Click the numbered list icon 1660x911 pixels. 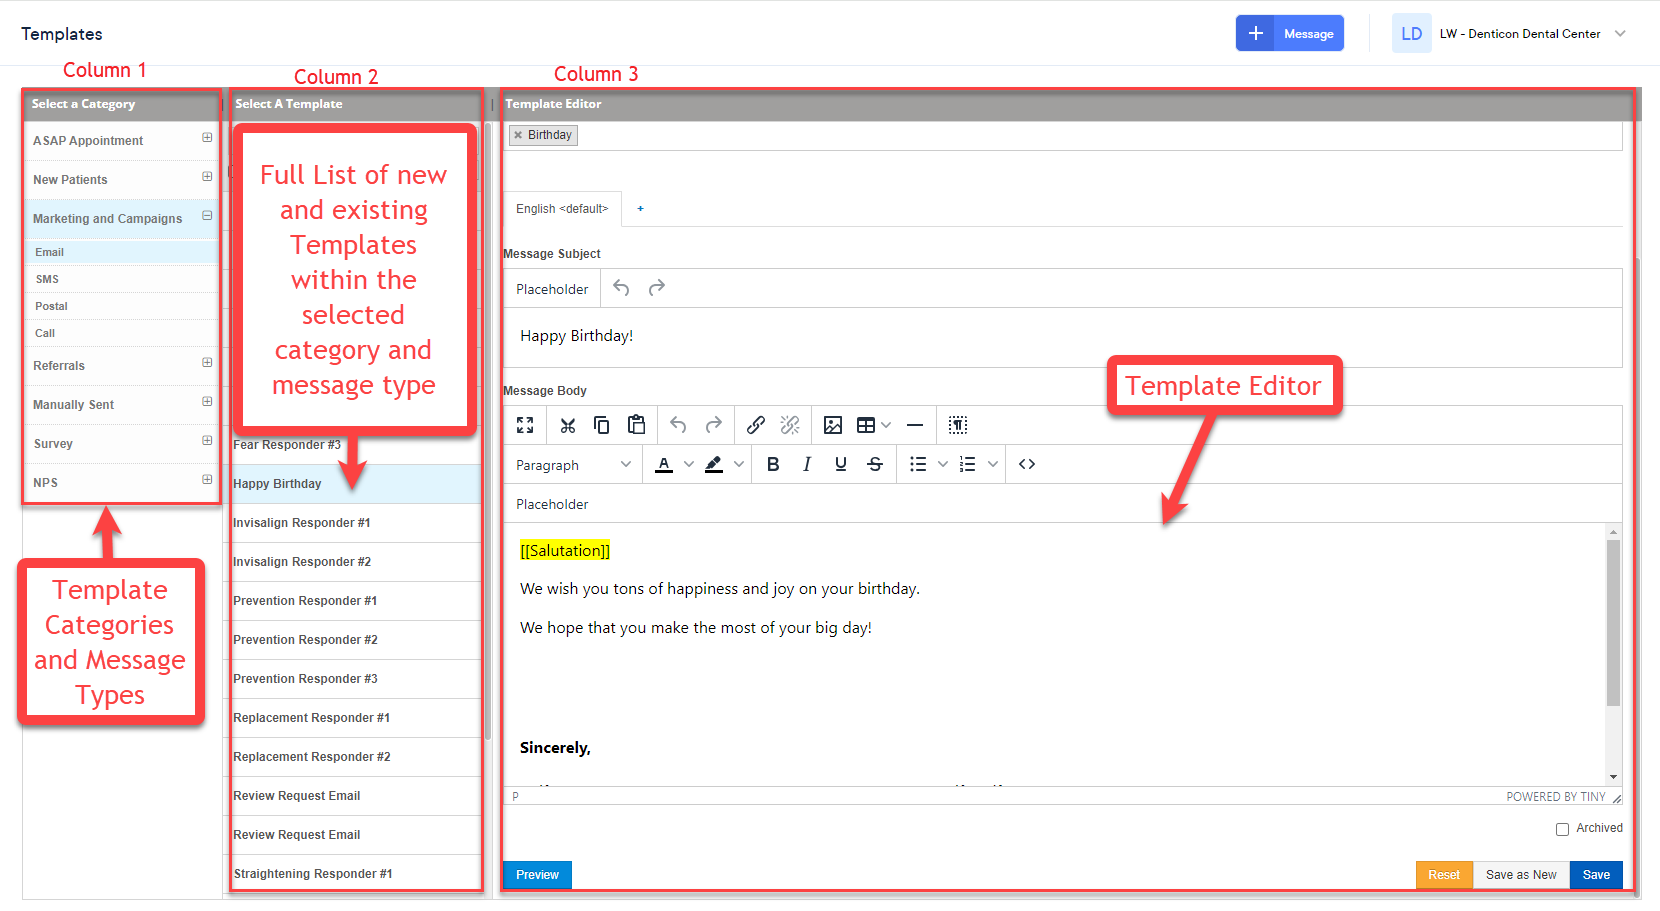point(968,464)
